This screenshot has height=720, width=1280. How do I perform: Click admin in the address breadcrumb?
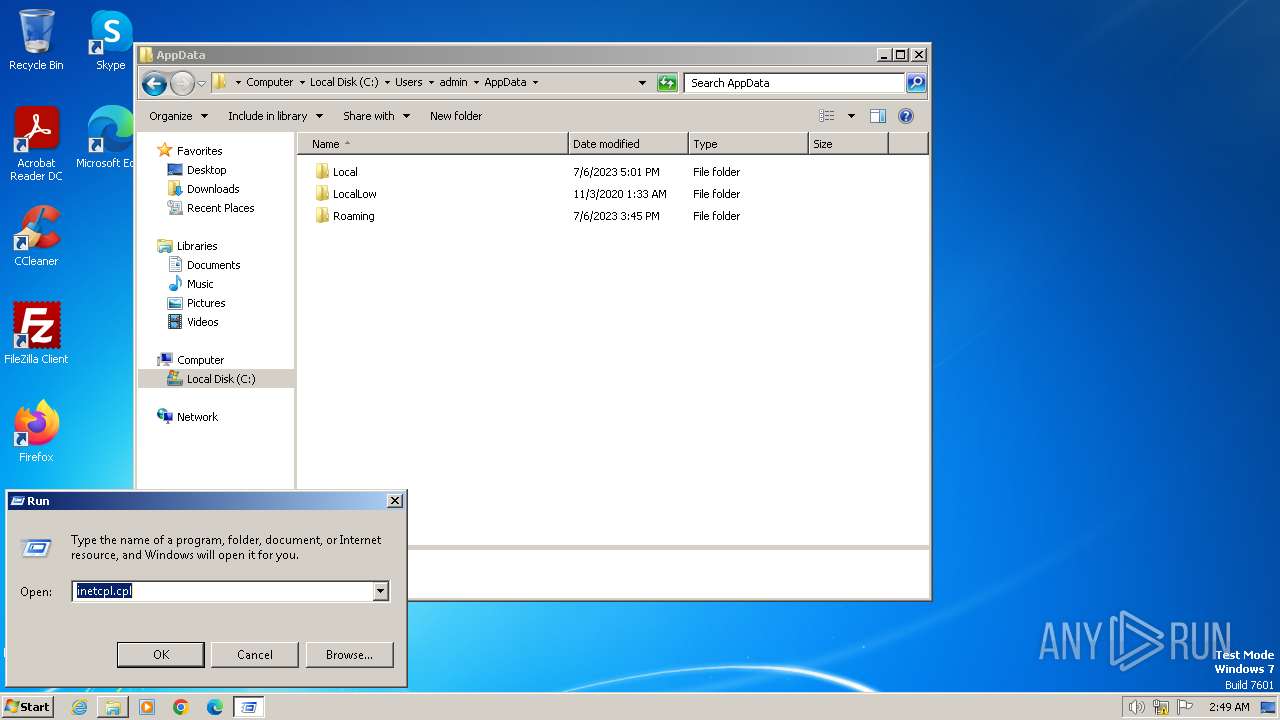coord(453,83)
